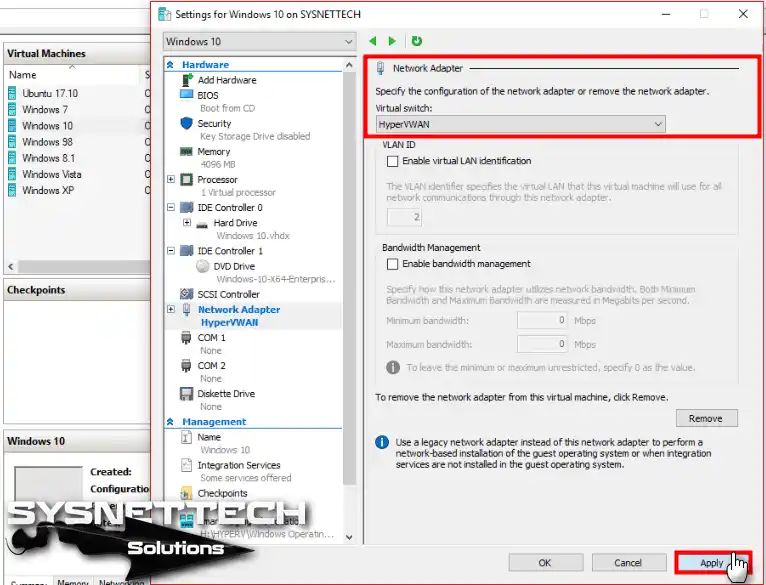Select 'Key Storage Drive disabled' text
Viewport: 766px width, 585px height.
(255, 136)
